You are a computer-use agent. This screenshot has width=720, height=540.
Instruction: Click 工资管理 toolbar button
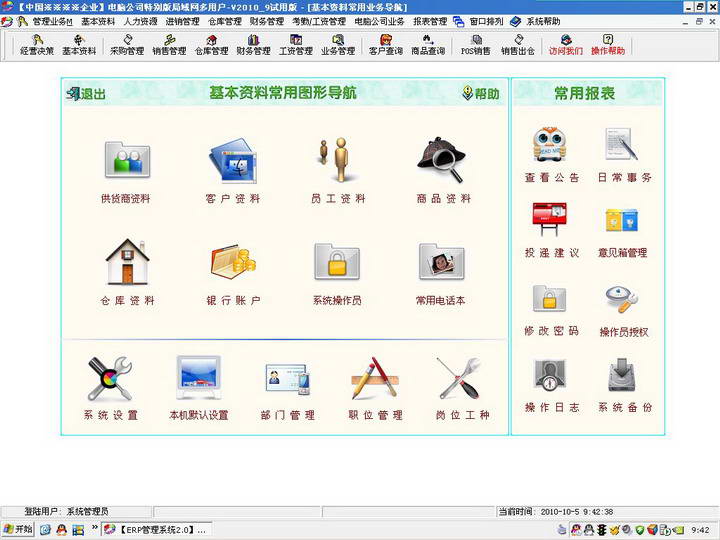(x=296, y=45)
